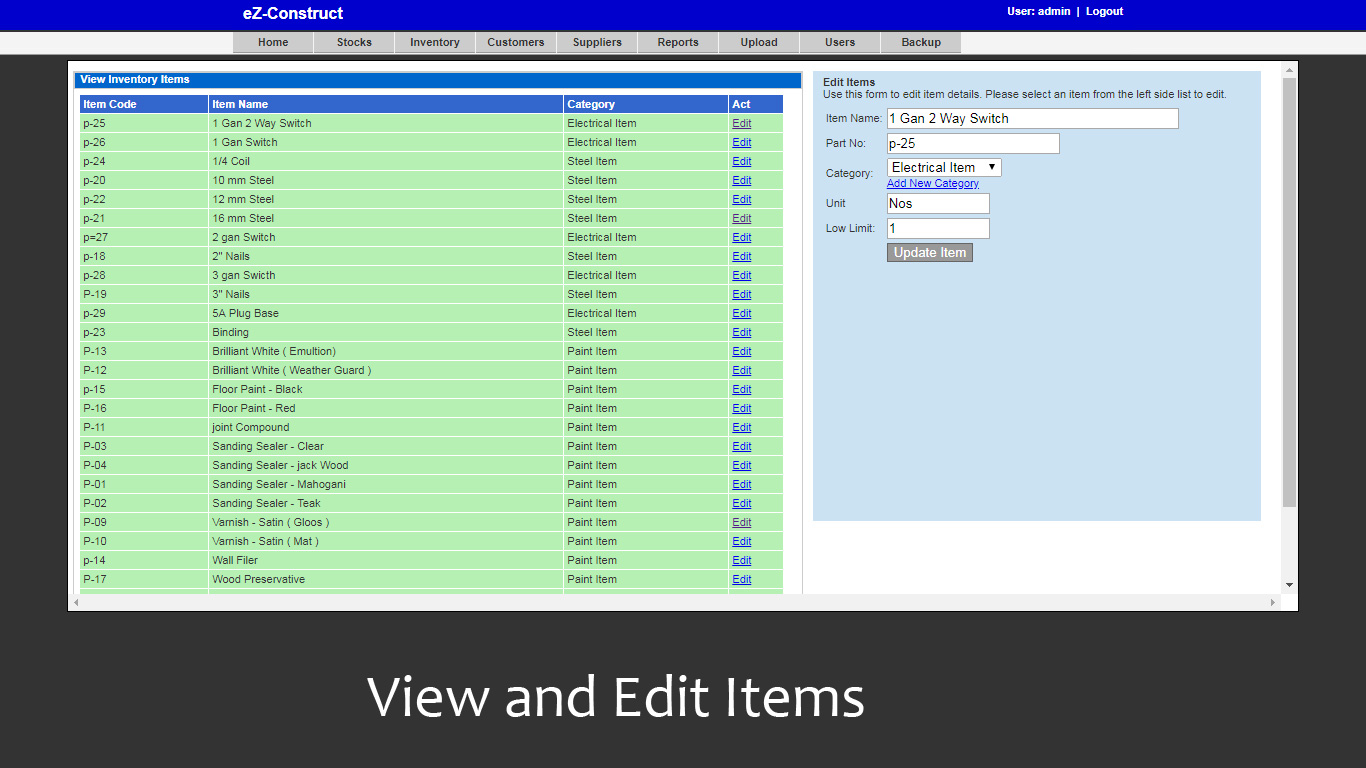This screenshot has height=768, width=1366.
Task: Click into the Item Name field
Action: [1031, 118]
